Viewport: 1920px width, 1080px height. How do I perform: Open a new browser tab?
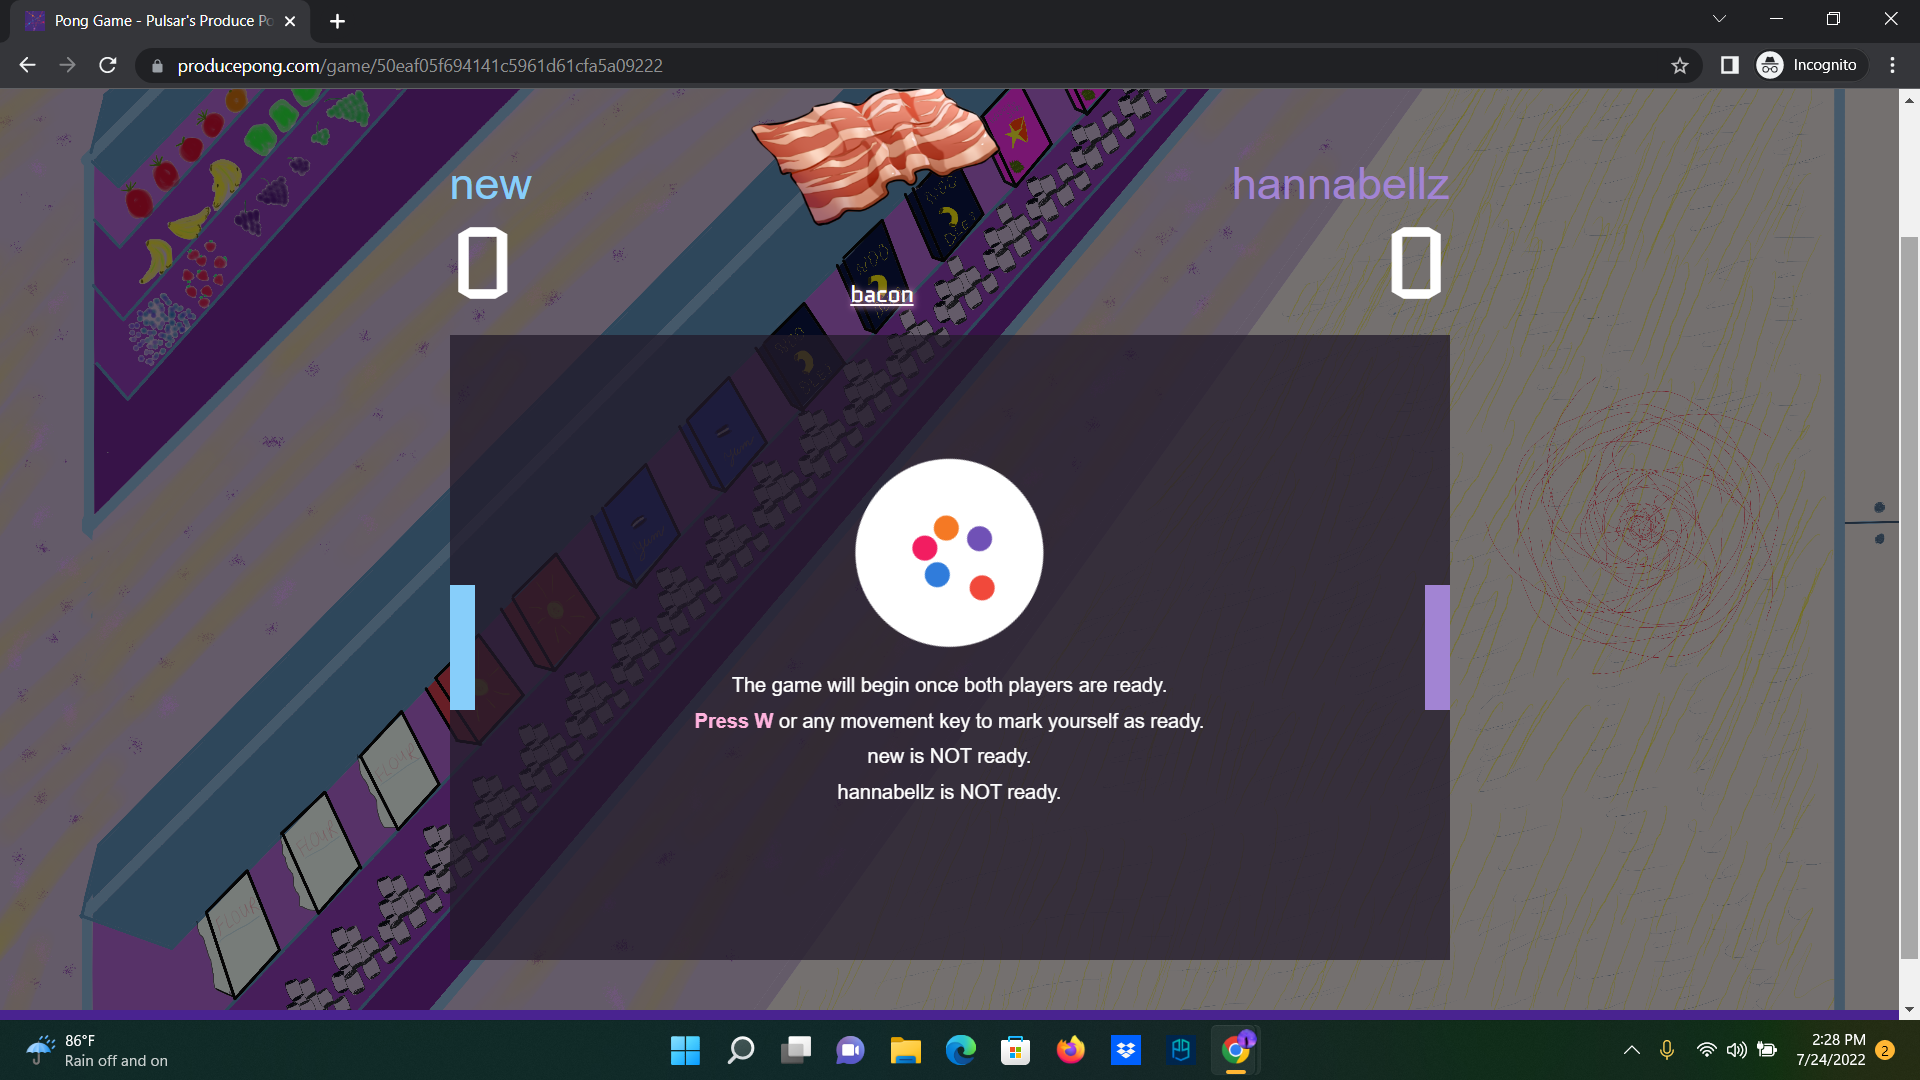337,21
